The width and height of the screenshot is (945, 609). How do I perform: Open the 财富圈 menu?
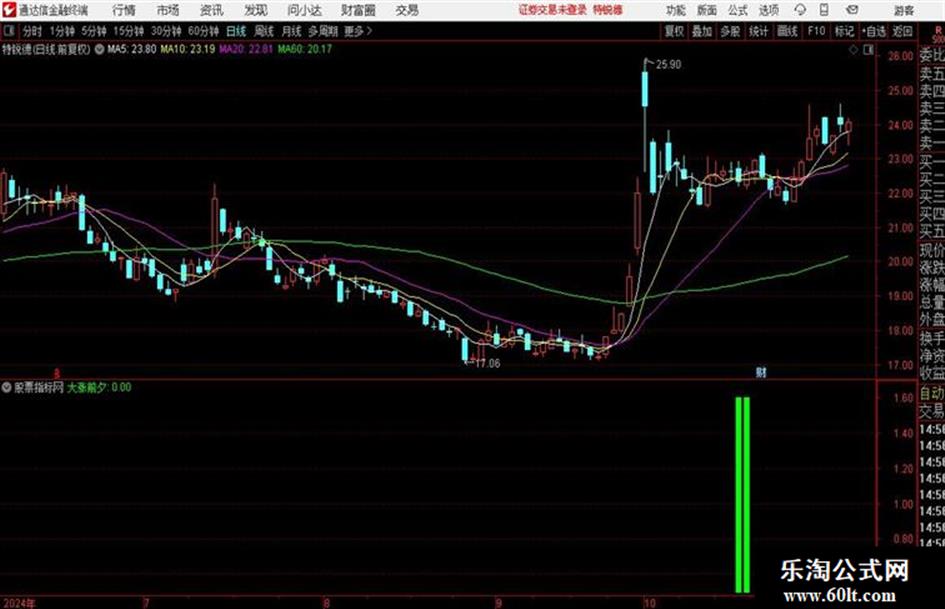(358, 10)
